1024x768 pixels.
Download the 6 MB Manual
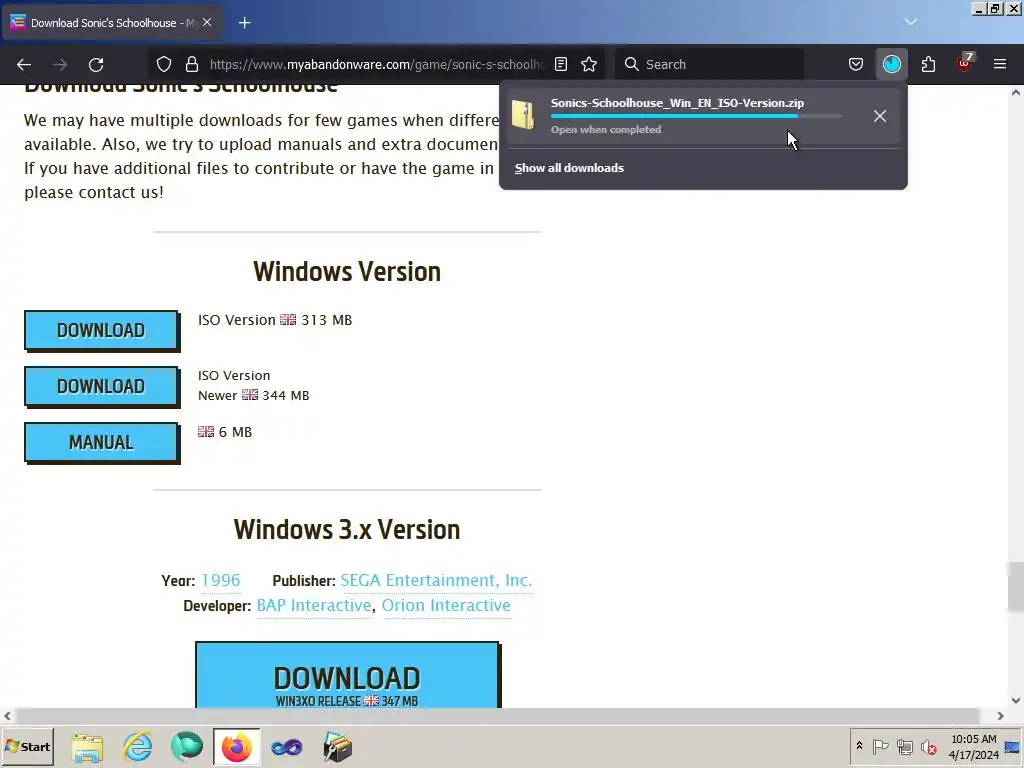pyautogui.click(x=101, y=443)
